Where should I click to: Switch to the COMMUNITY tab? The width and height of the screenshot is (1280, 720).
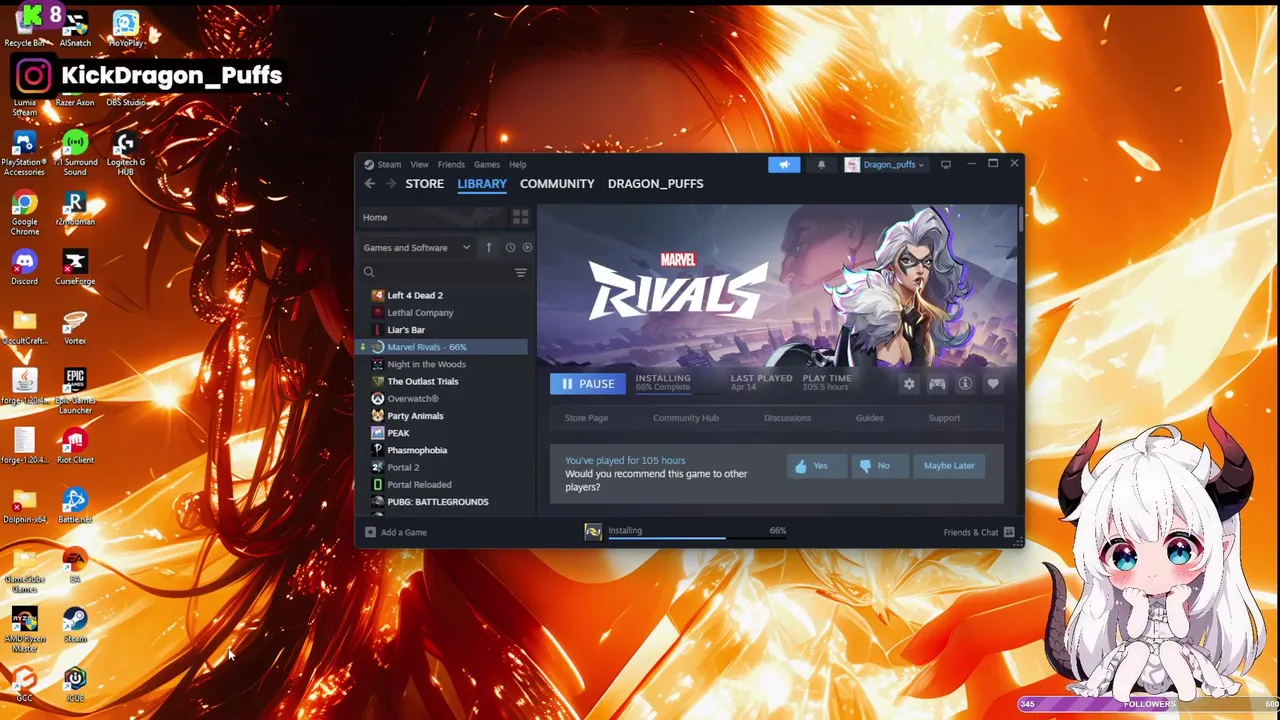(557, 184)
